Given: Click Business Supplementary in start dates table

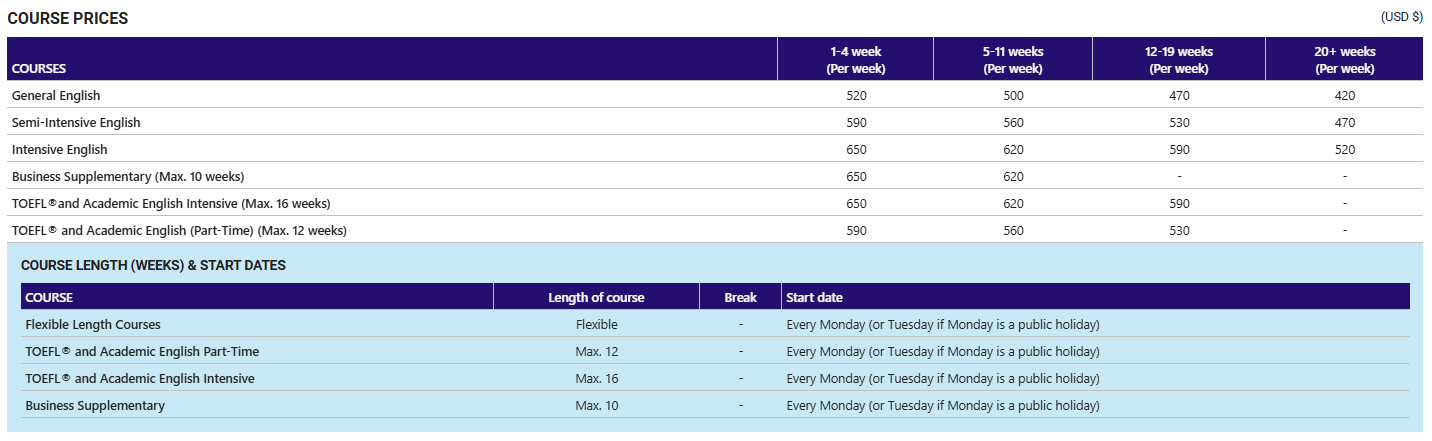Looking at the screenshot, I should coord(95,406).
